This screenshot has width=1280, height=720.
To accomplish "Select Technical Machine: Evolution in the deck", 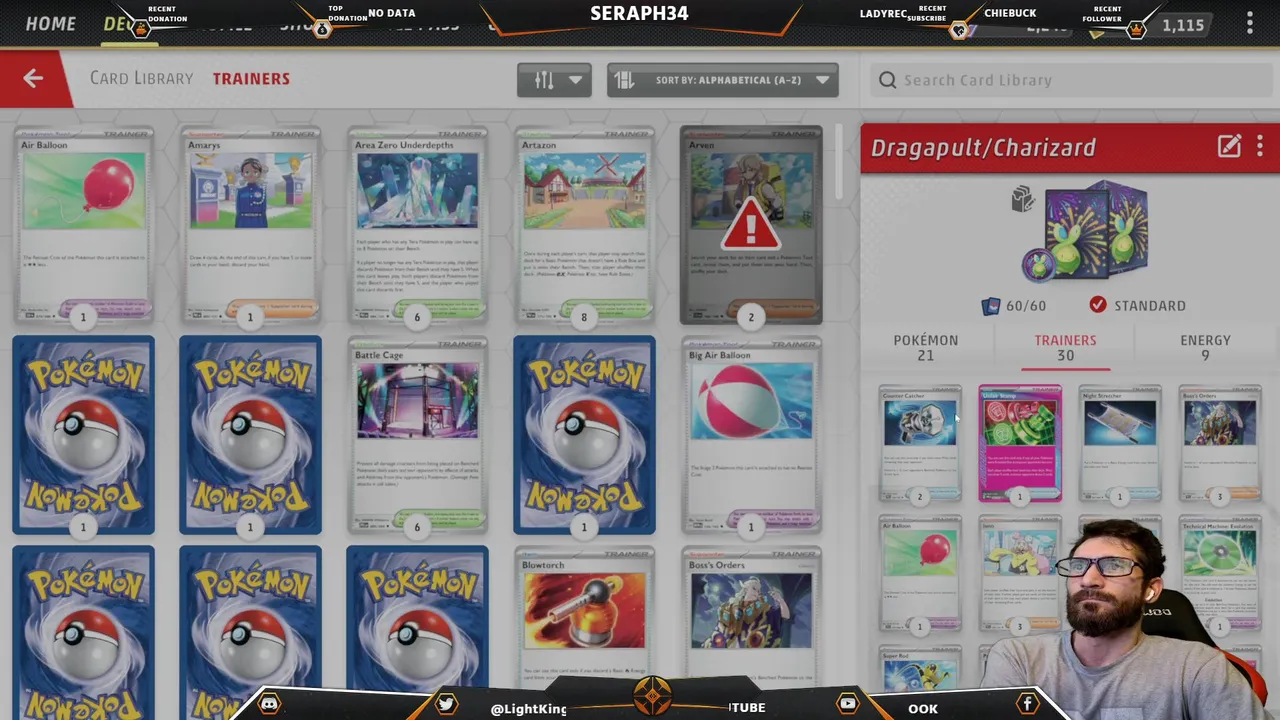I will (1220, 572).
